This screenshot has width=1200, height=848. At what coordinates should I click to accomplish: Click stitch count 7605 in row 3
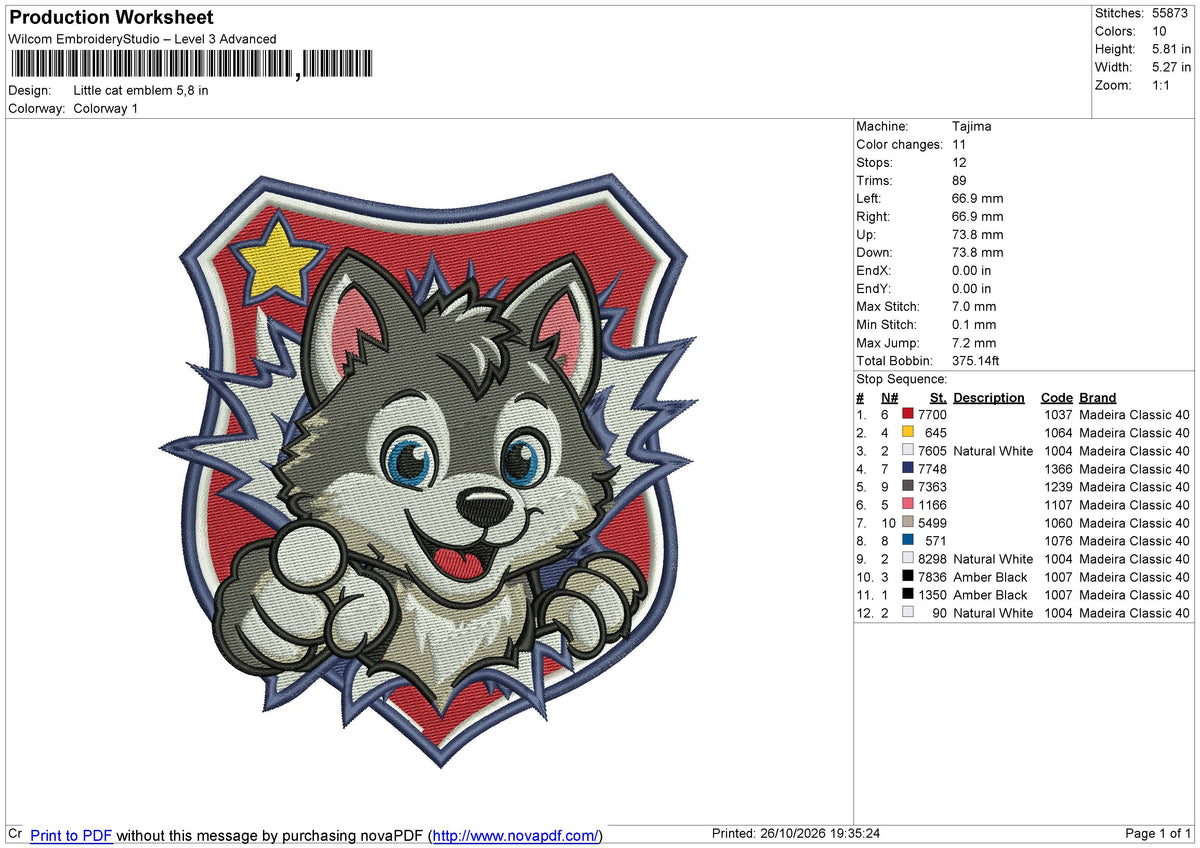(932, 450)
